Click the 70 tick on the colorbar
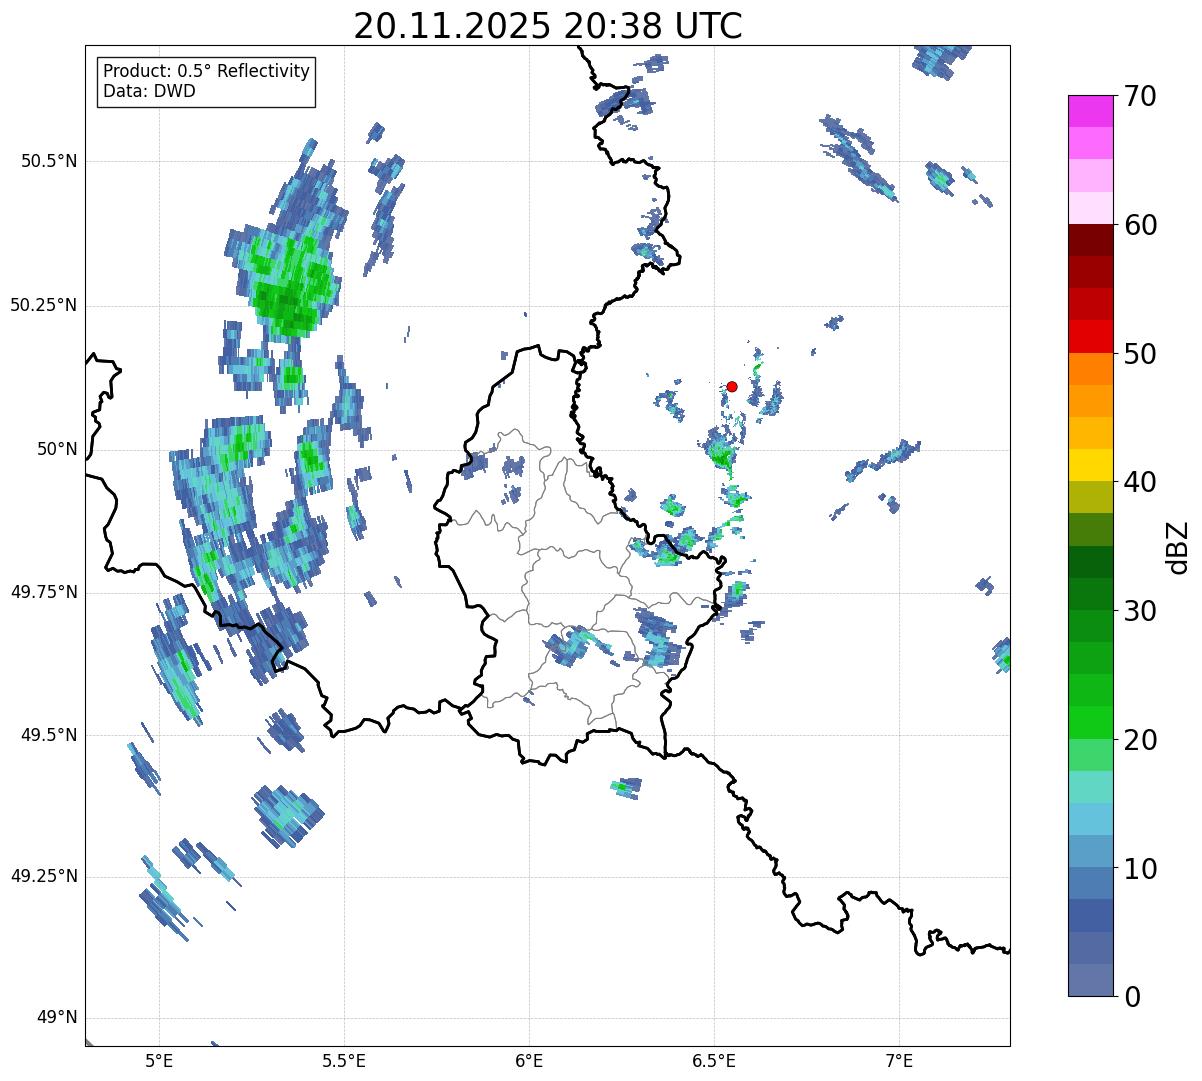 coord(1140,96)
